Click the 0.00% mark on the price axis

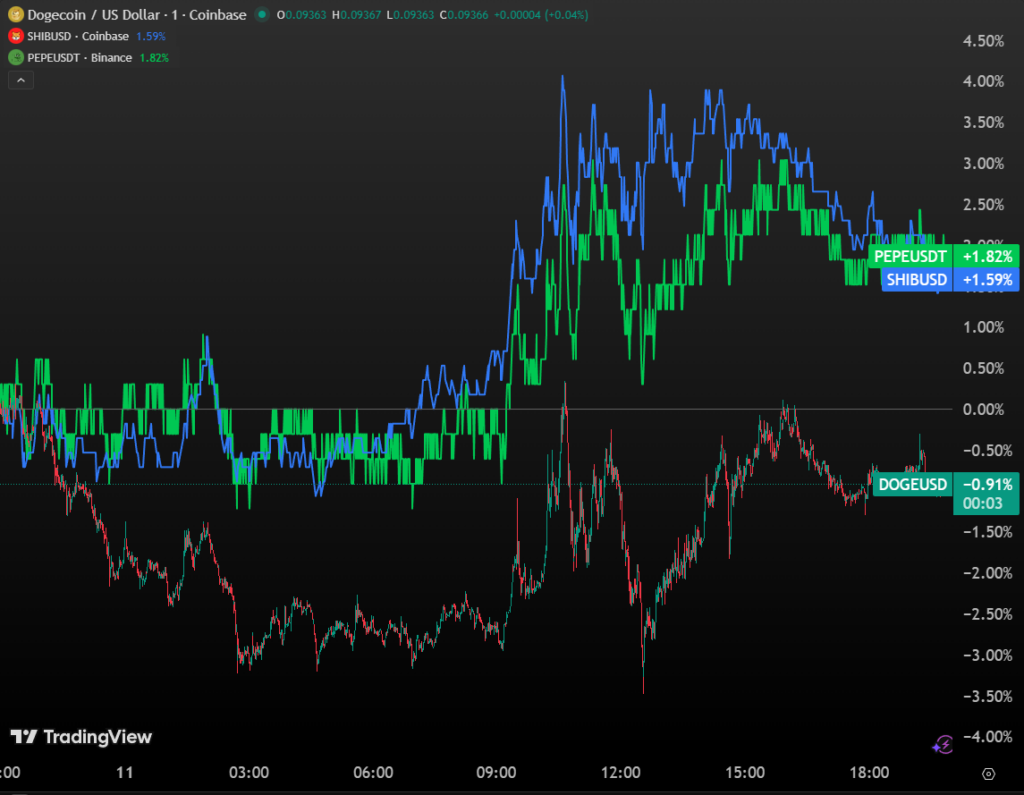pos(981,409)
